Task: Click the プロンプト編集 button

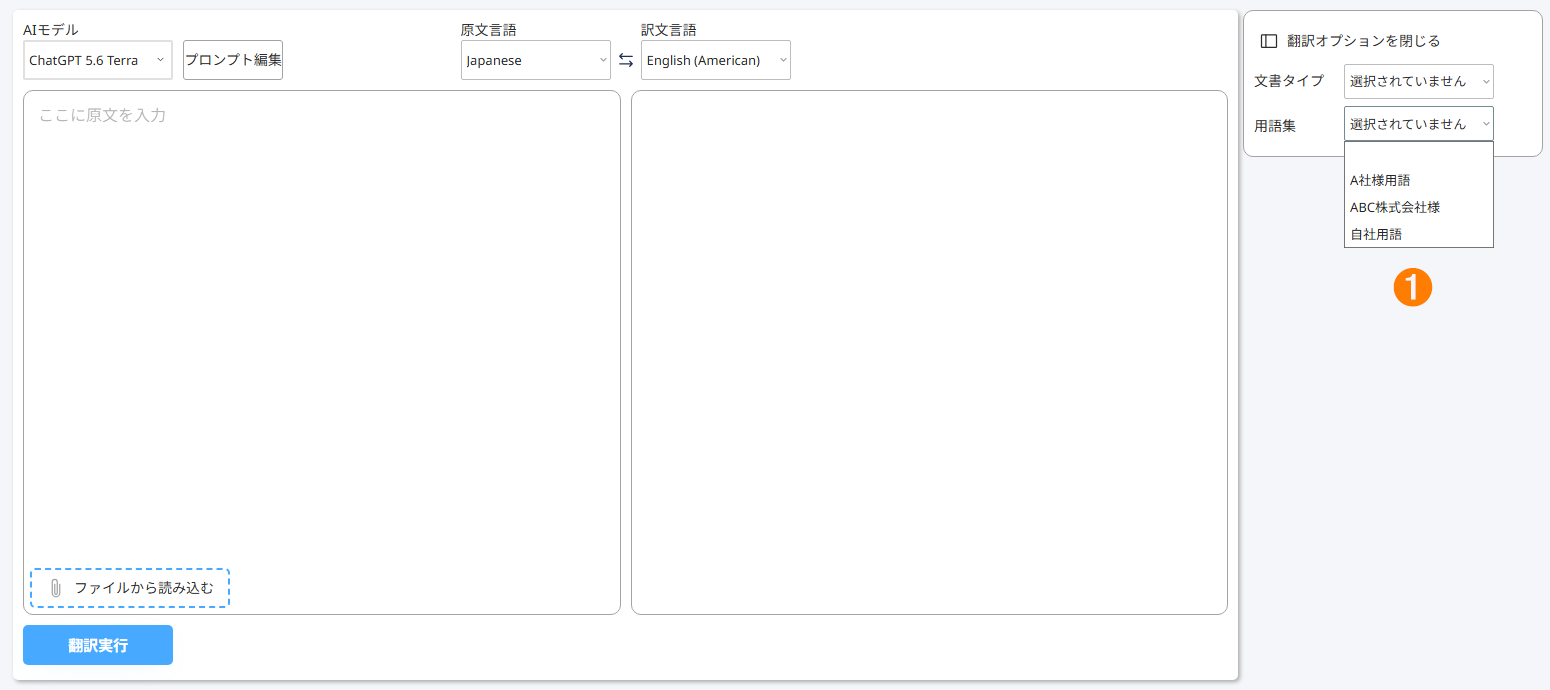Action: point(233,60)
